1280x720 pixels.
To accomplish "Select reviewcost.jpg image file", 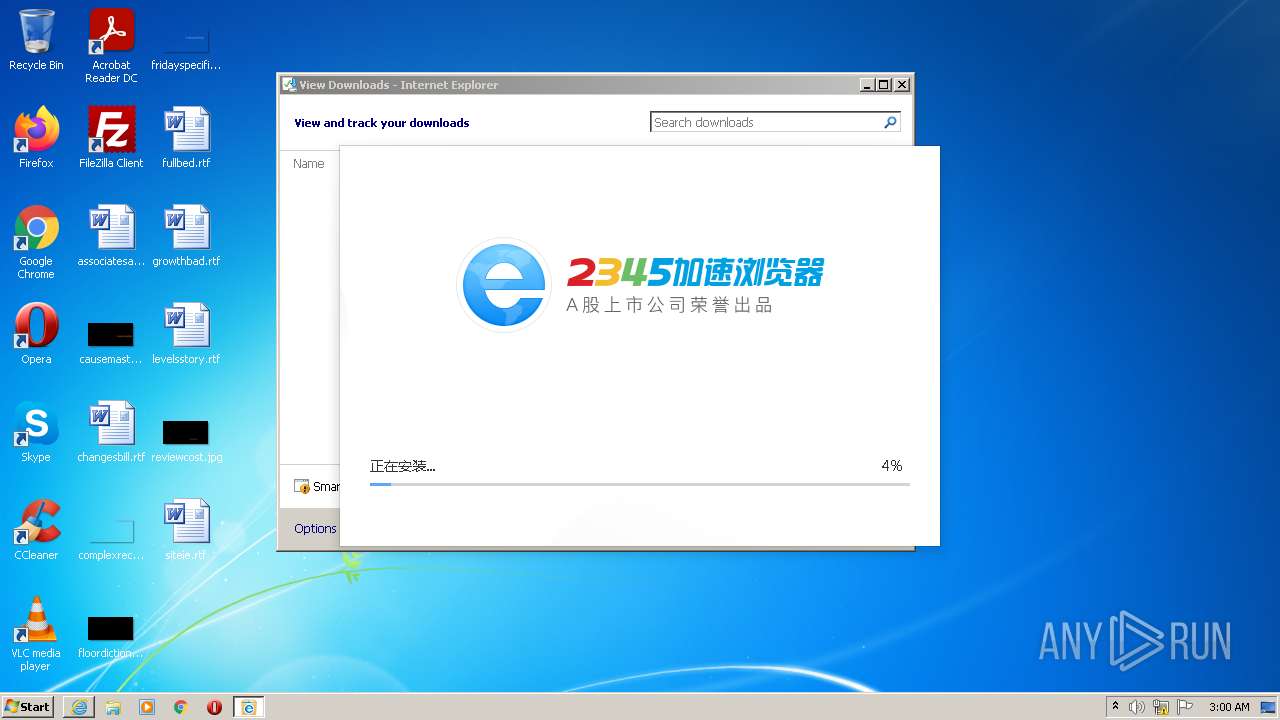I will [x=186, y=440].
